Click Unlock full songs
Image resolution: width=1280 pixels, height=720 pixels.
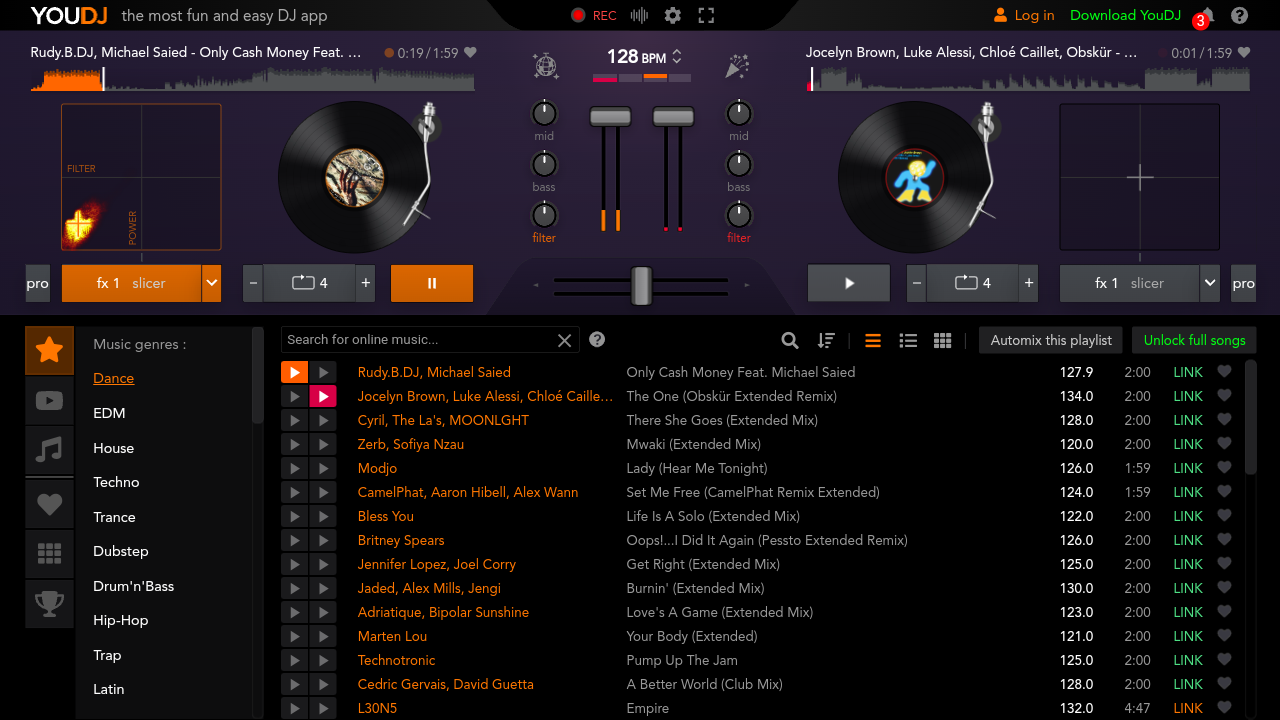click(x=1193, y=339)
